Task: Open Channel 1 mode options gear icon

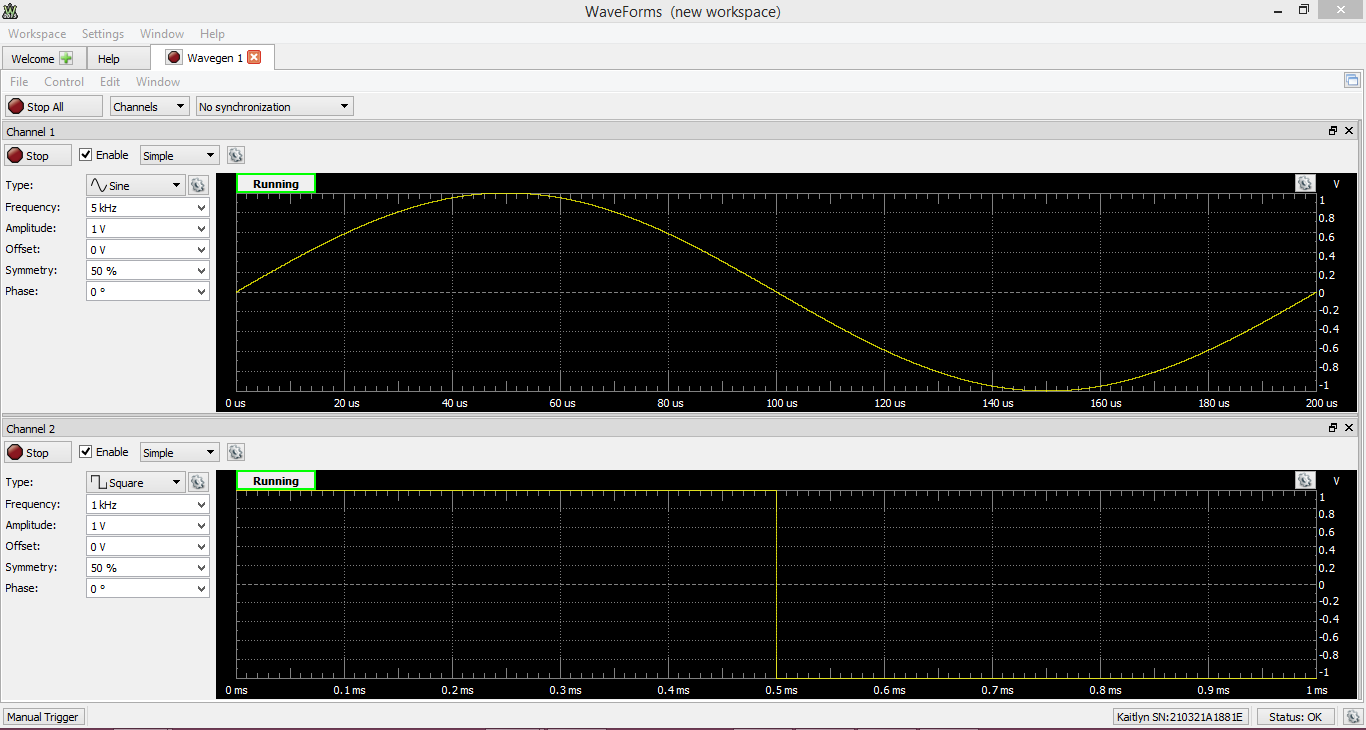Action: 235,155
